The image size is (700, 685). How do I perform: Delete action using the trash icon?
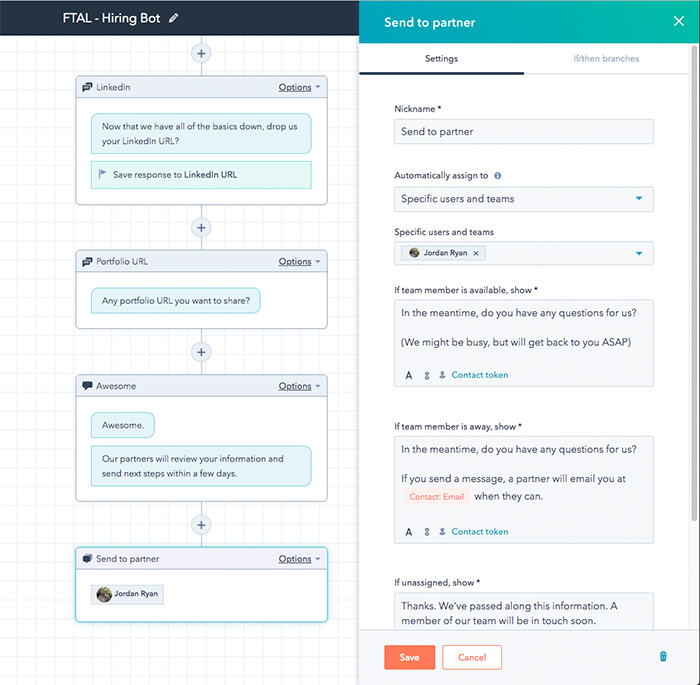pyautogui.click(x=663, y=656)
